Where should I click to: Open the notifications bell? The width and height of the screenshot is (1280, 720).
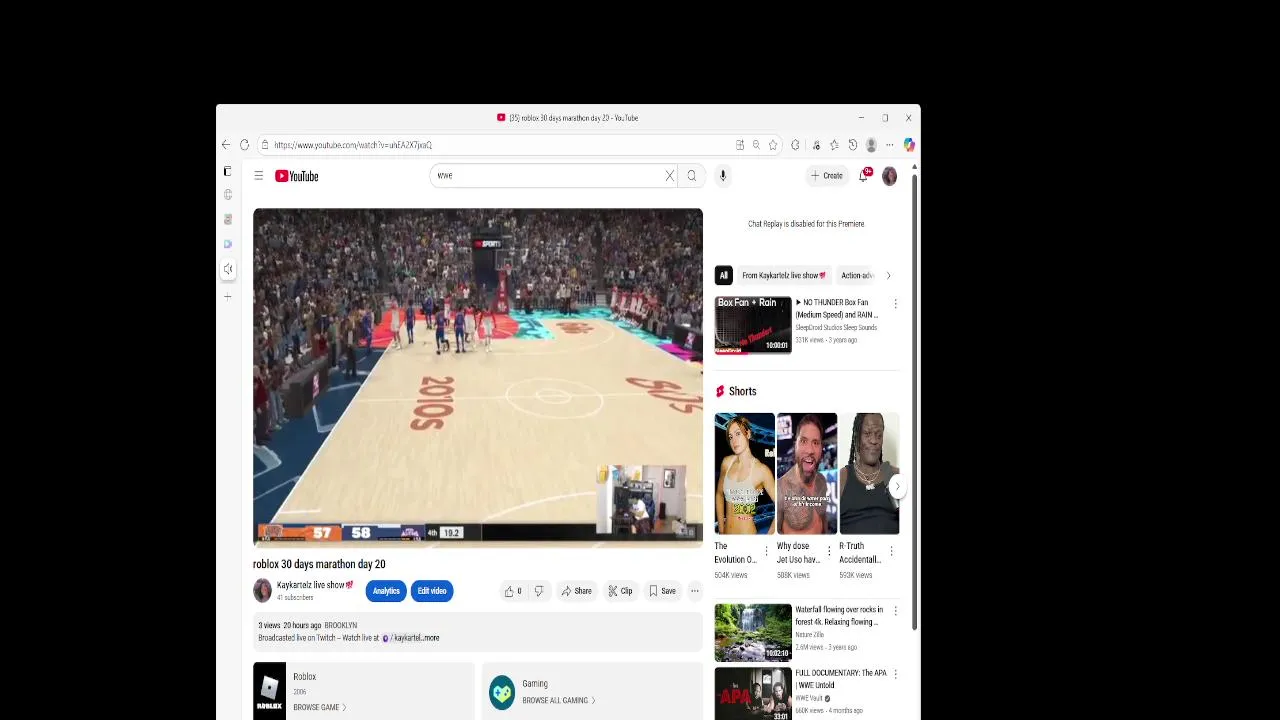864,176
